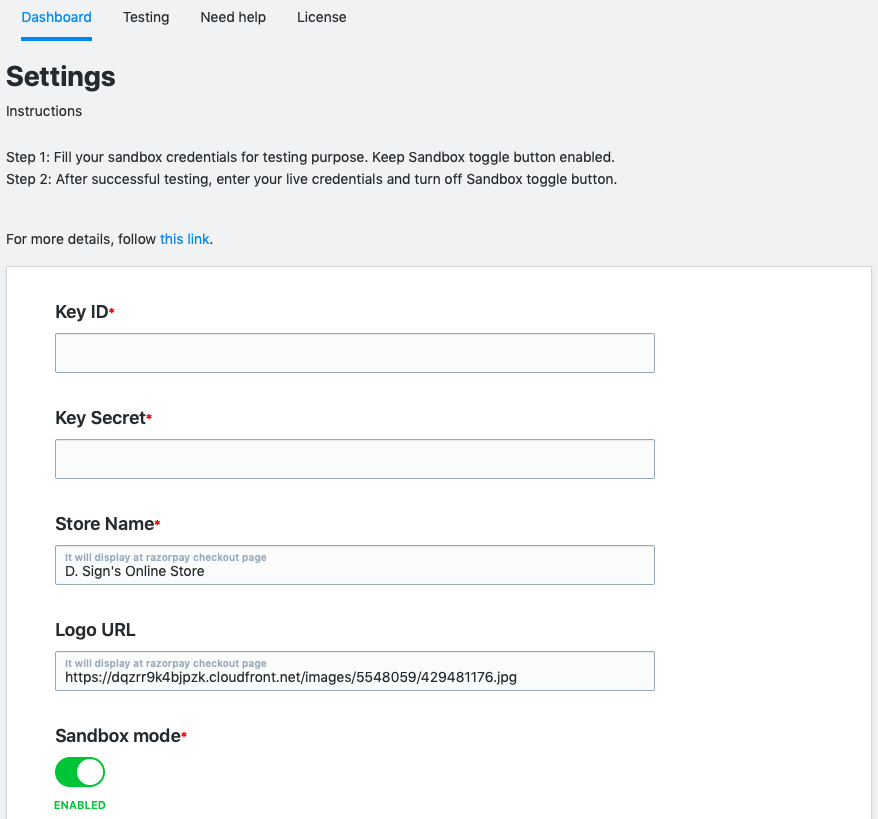Viewport: 878px width, 819px height.
Task: Go to the License tab
Action: (321, 18)
